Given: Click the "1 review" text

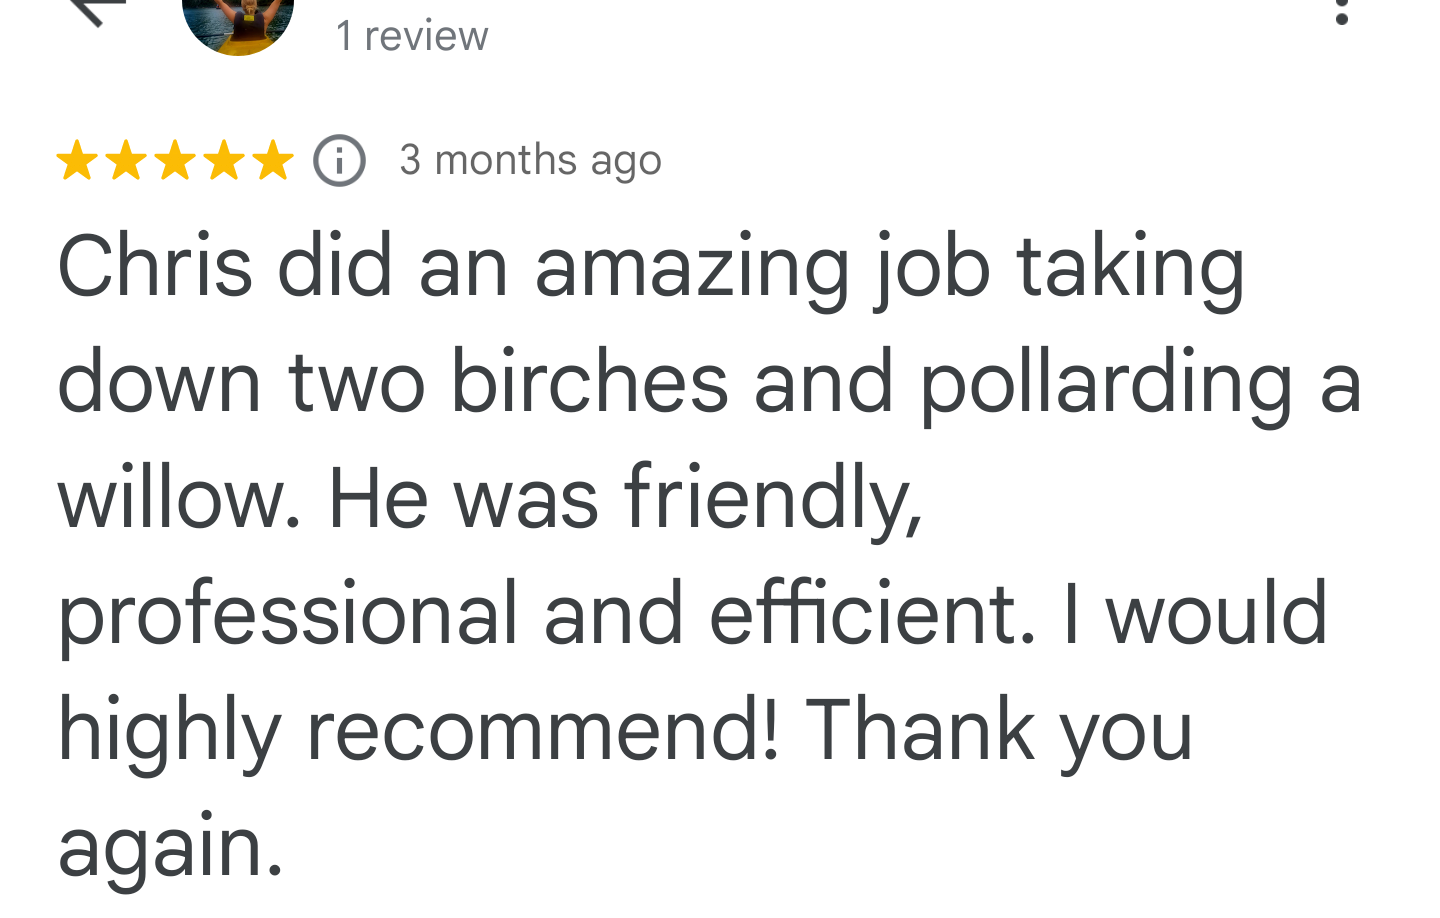Looking at the screenshot, I should pos(412,37).
